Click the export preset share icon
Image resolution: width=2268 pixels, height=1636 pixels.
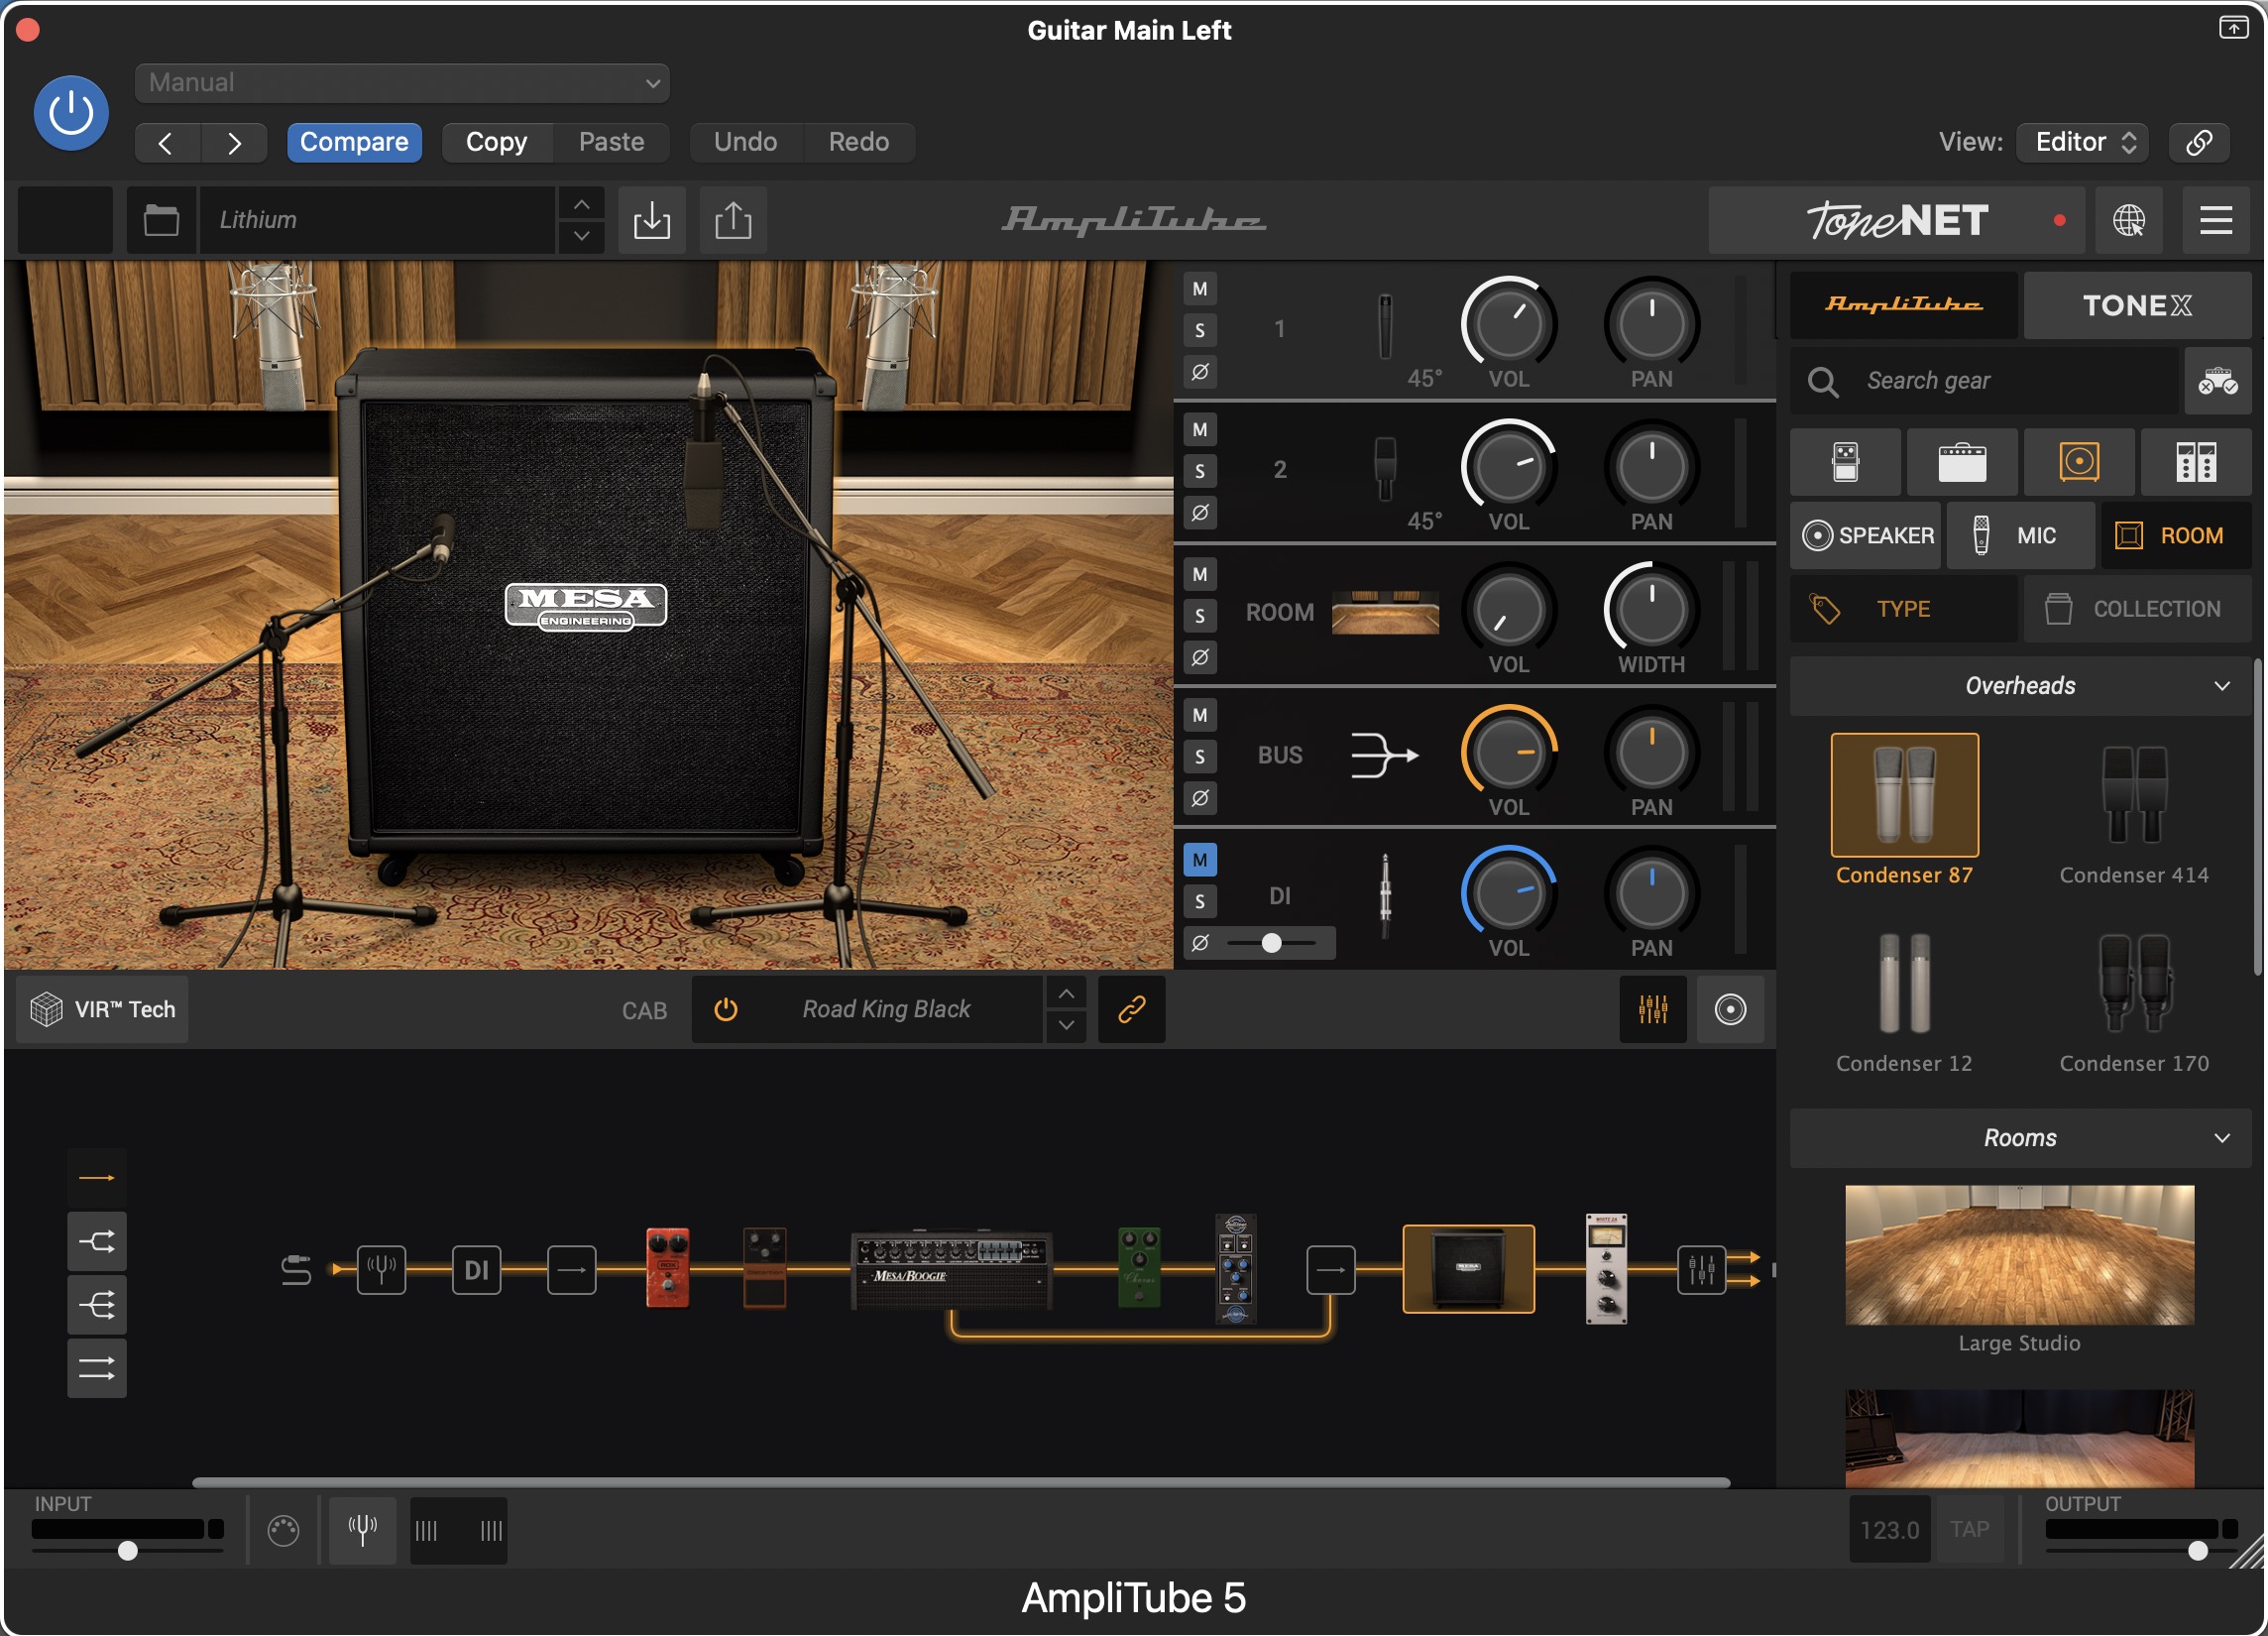[x=732, y=220]
